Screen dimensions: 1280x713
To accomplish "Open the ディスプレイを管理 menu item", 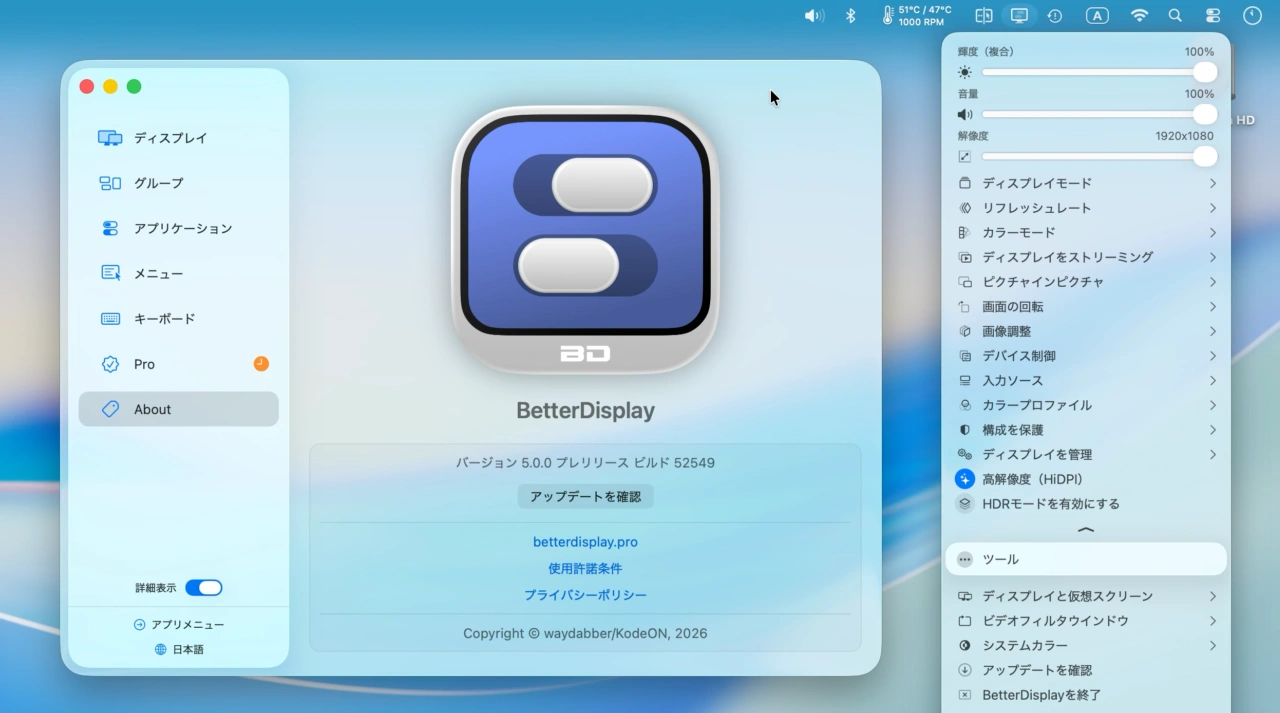I will pyautogui.click(x=1086, y=454).
